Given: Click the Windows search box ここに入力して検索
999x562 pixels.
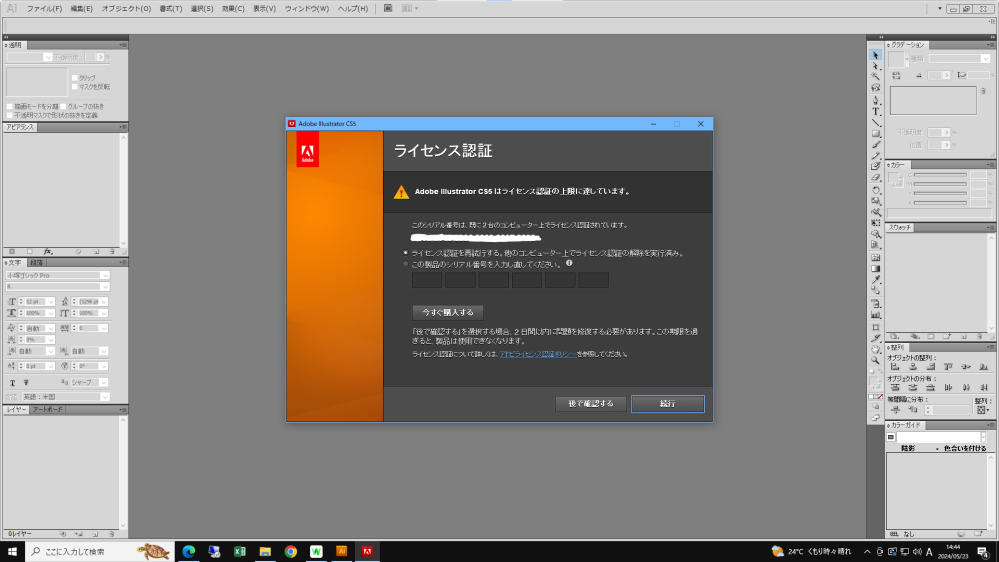Looking at the screenshot, I should click(99, 551).
